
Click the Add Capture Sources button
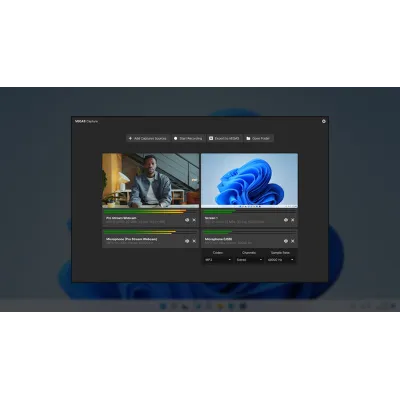(148, 138)
